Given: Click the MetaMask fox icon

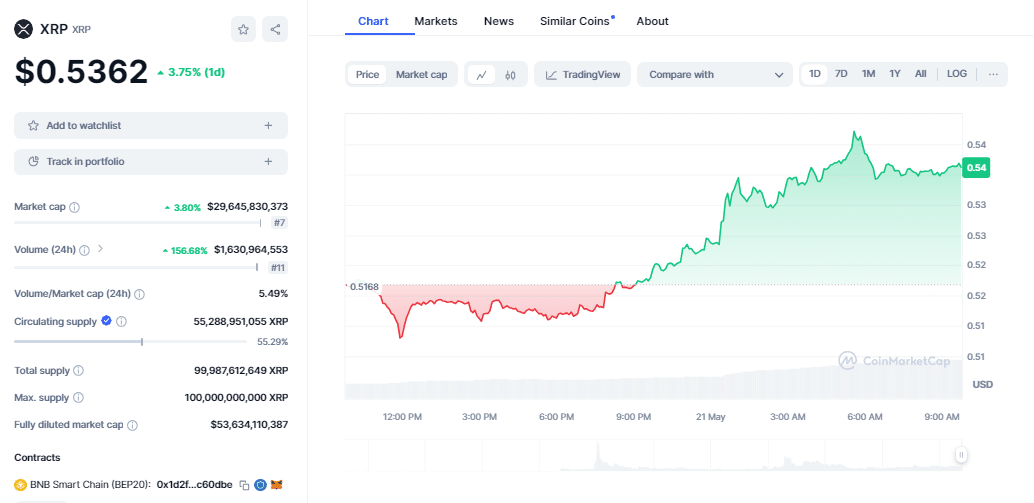Looking at the screenshot, I should point(278,485).
